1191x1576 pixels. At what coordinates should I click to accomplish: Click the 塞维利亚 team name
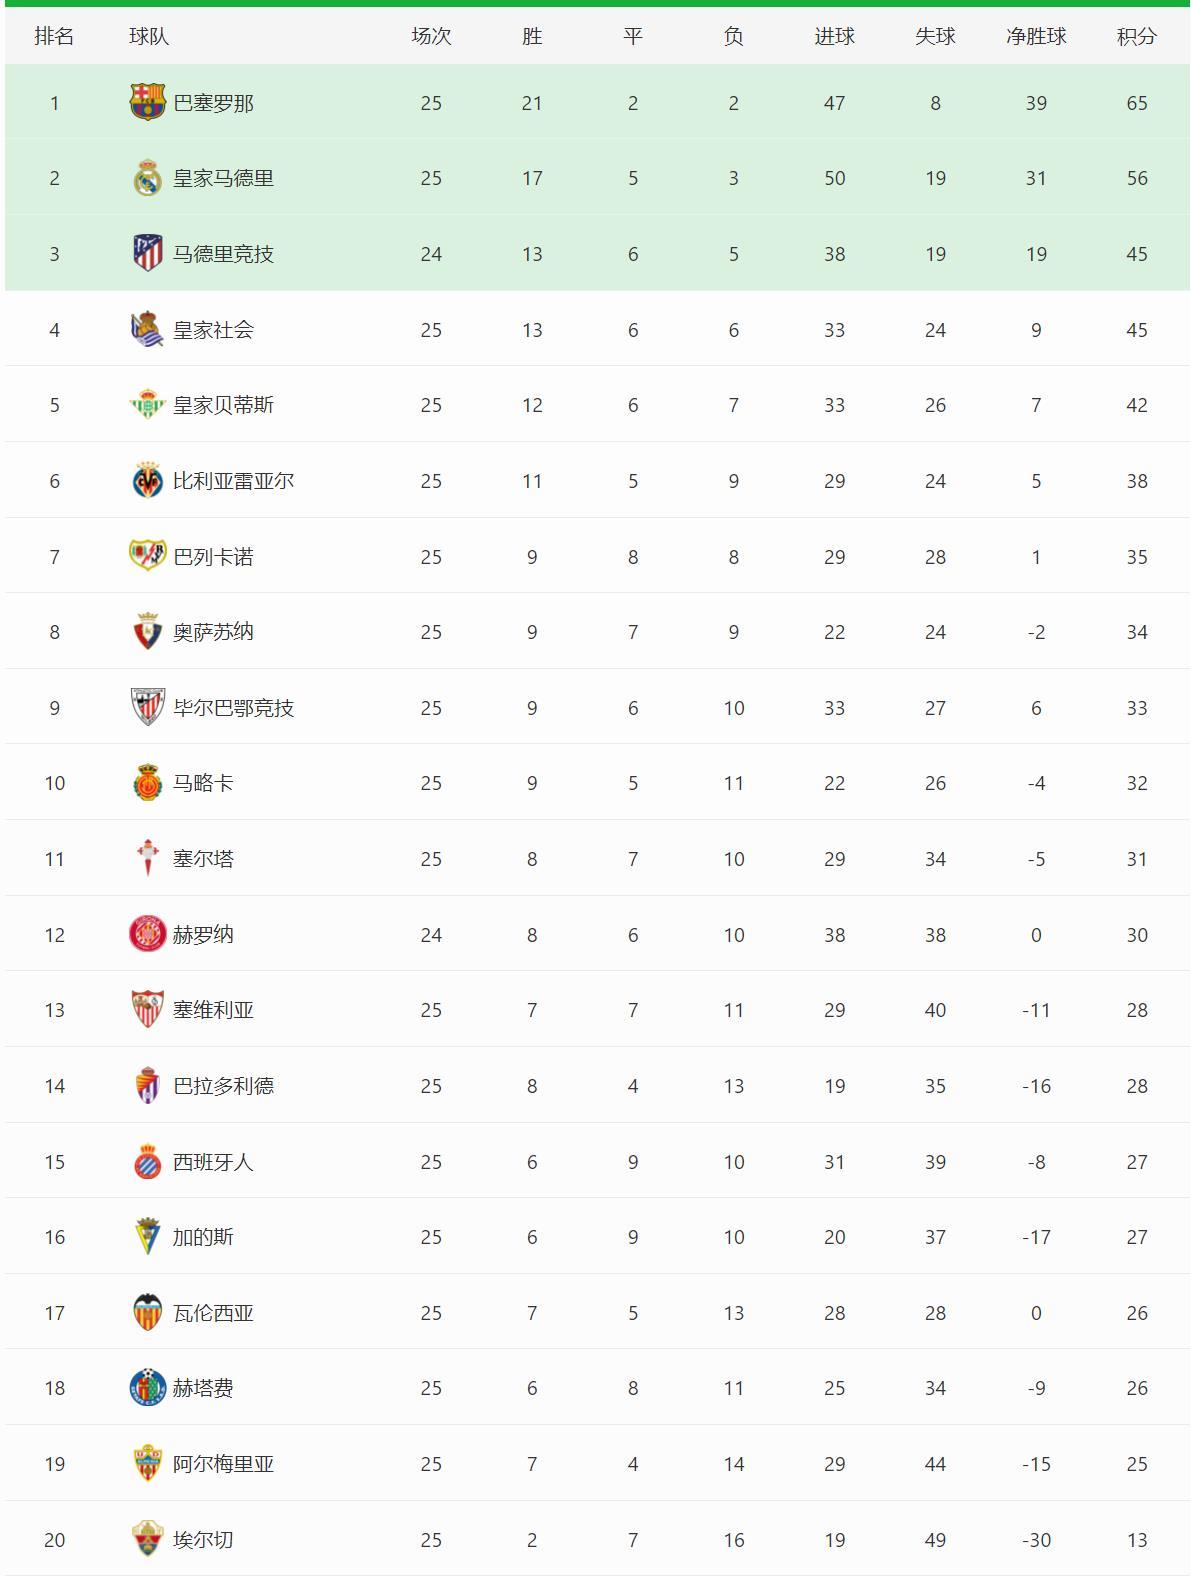tap(213, 1010)
